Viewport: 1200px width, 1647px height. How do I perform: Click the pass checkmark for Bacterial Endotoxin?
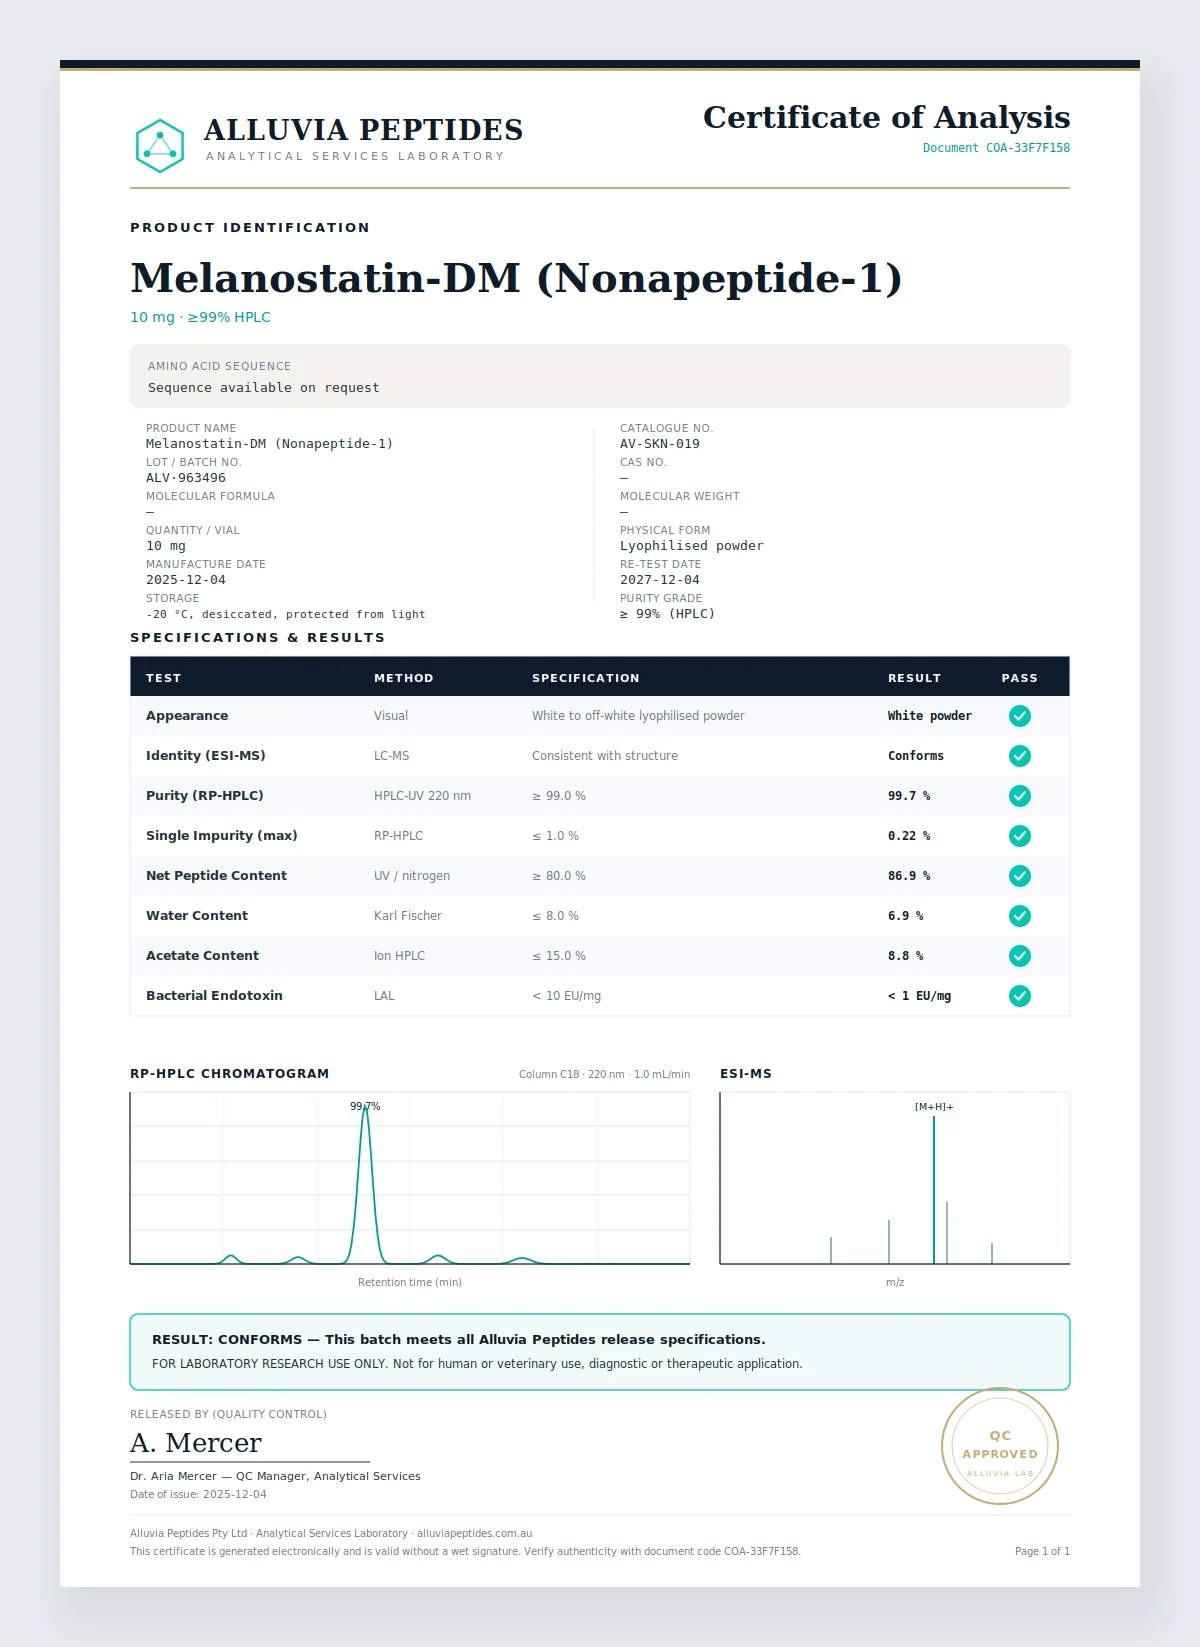[x=1019, y=996]
